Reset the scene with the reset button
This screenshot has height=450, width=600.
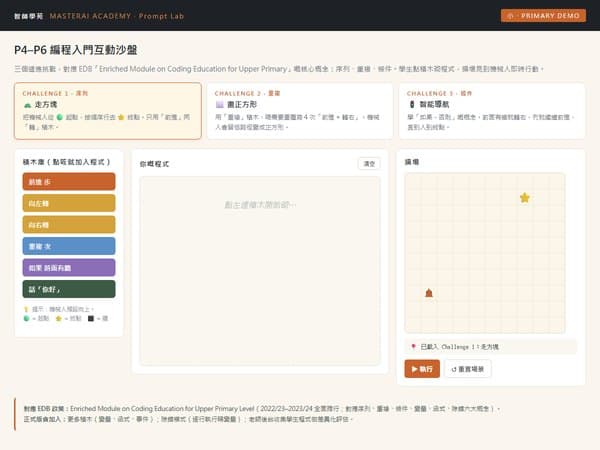[x=468, y=369]
